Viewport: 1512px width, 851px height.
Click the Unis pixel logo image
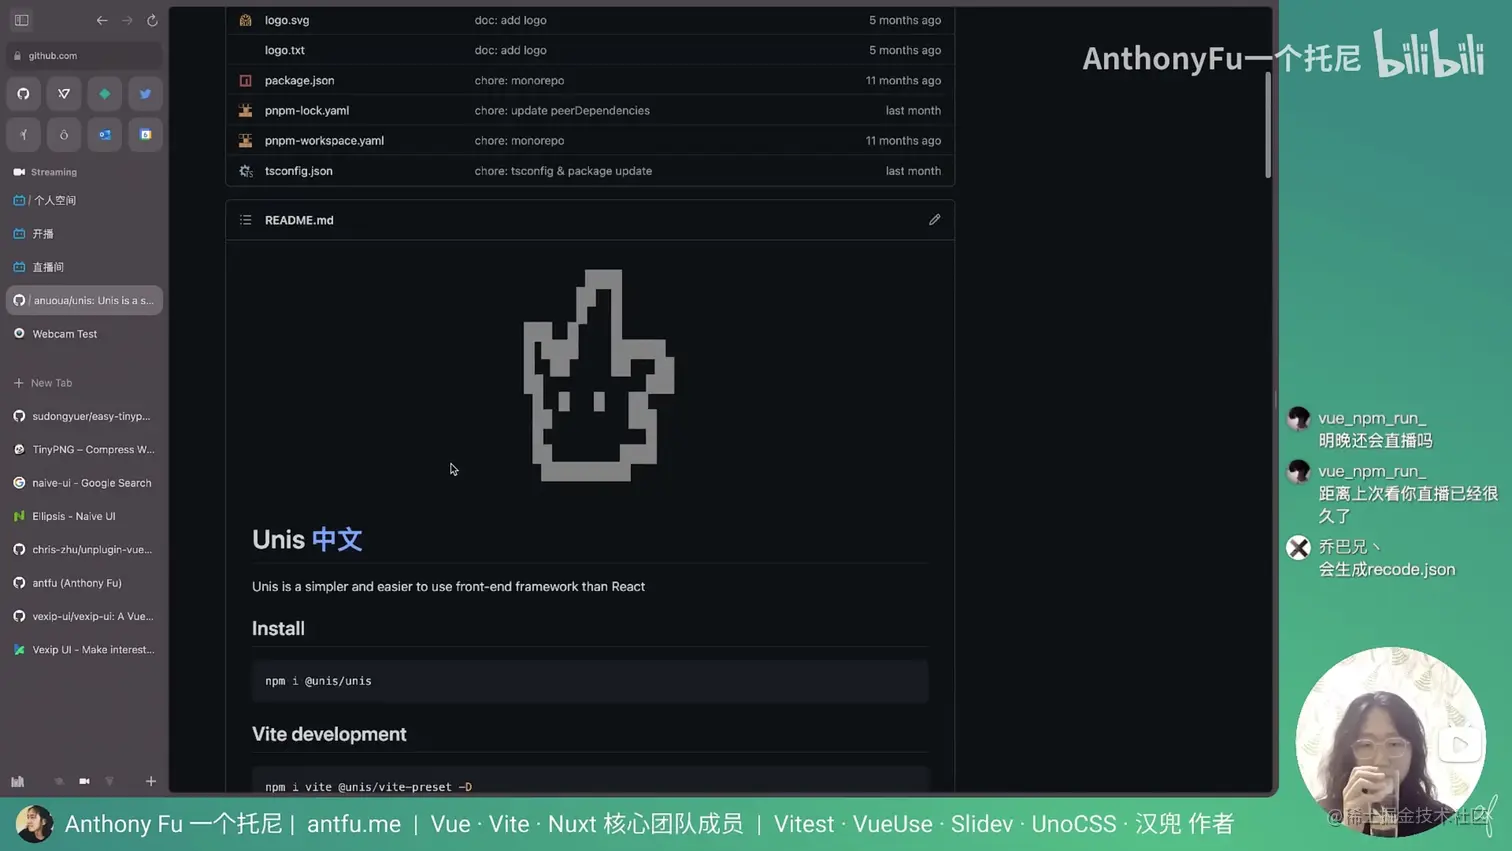coord(599,375)
